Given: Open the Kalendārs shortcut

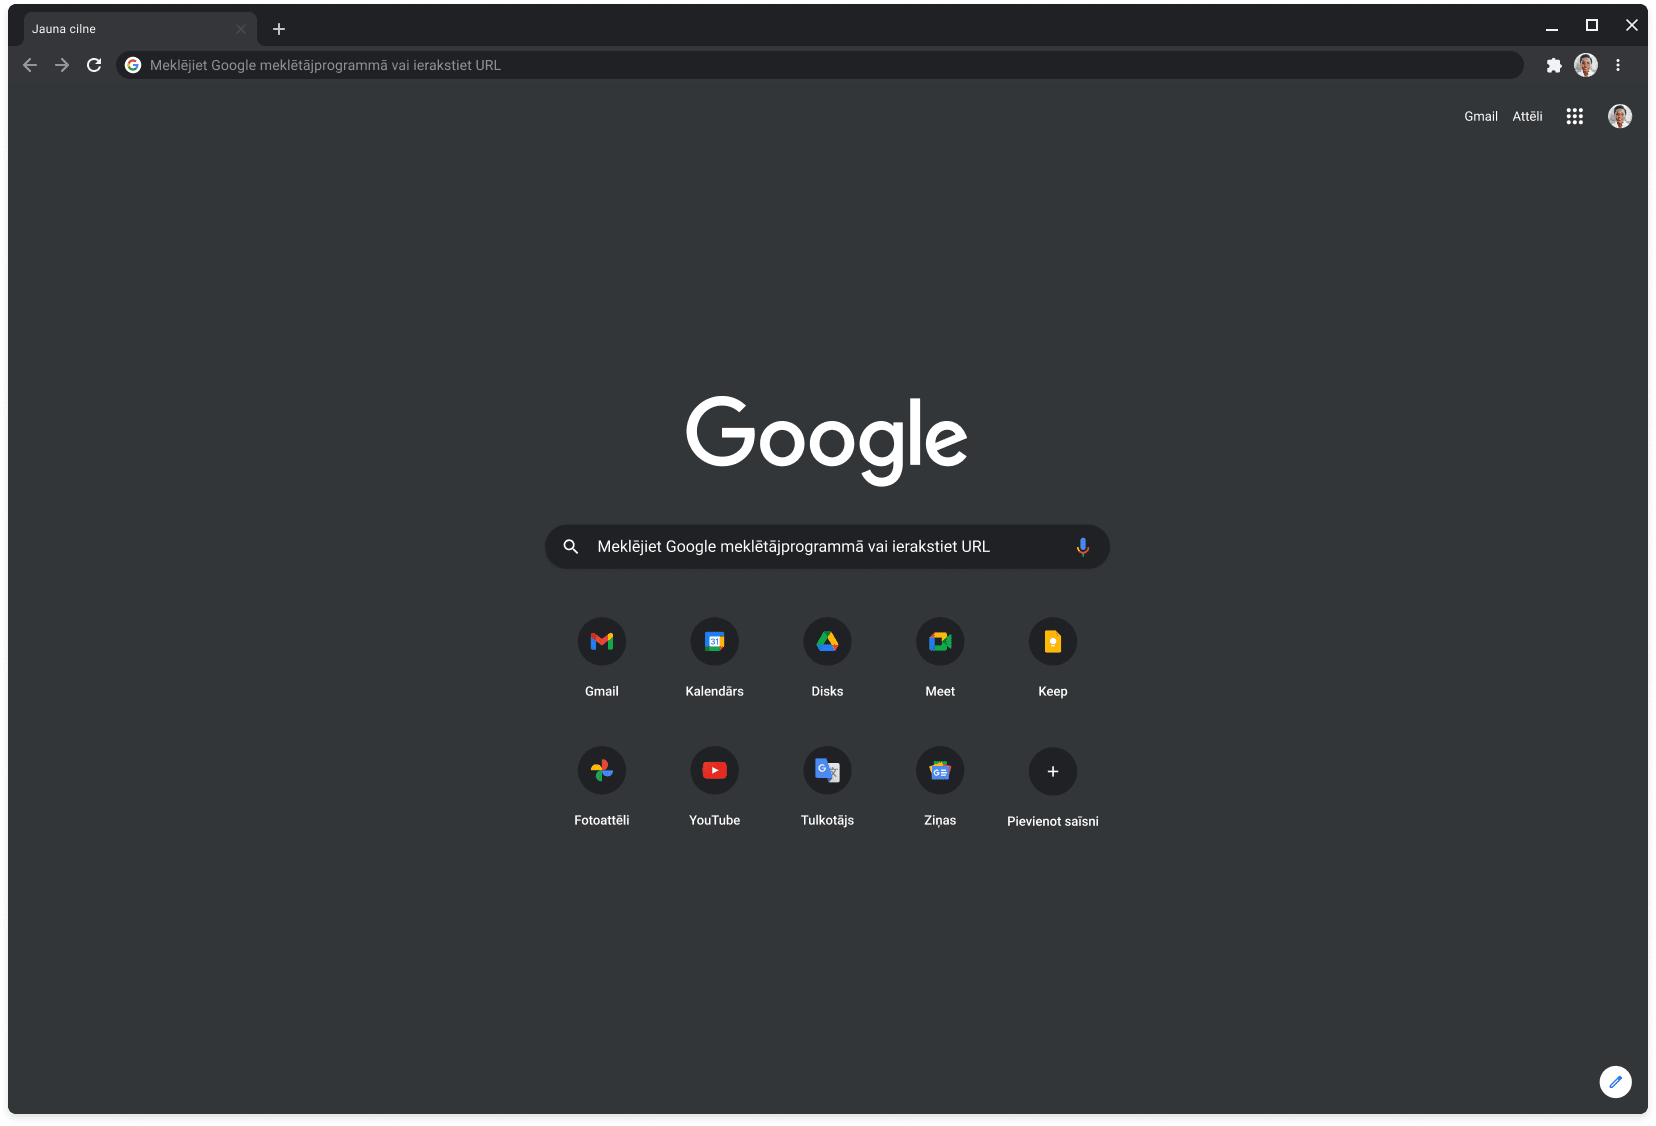Looking at the screenshot, I should (x=714, y=642).
